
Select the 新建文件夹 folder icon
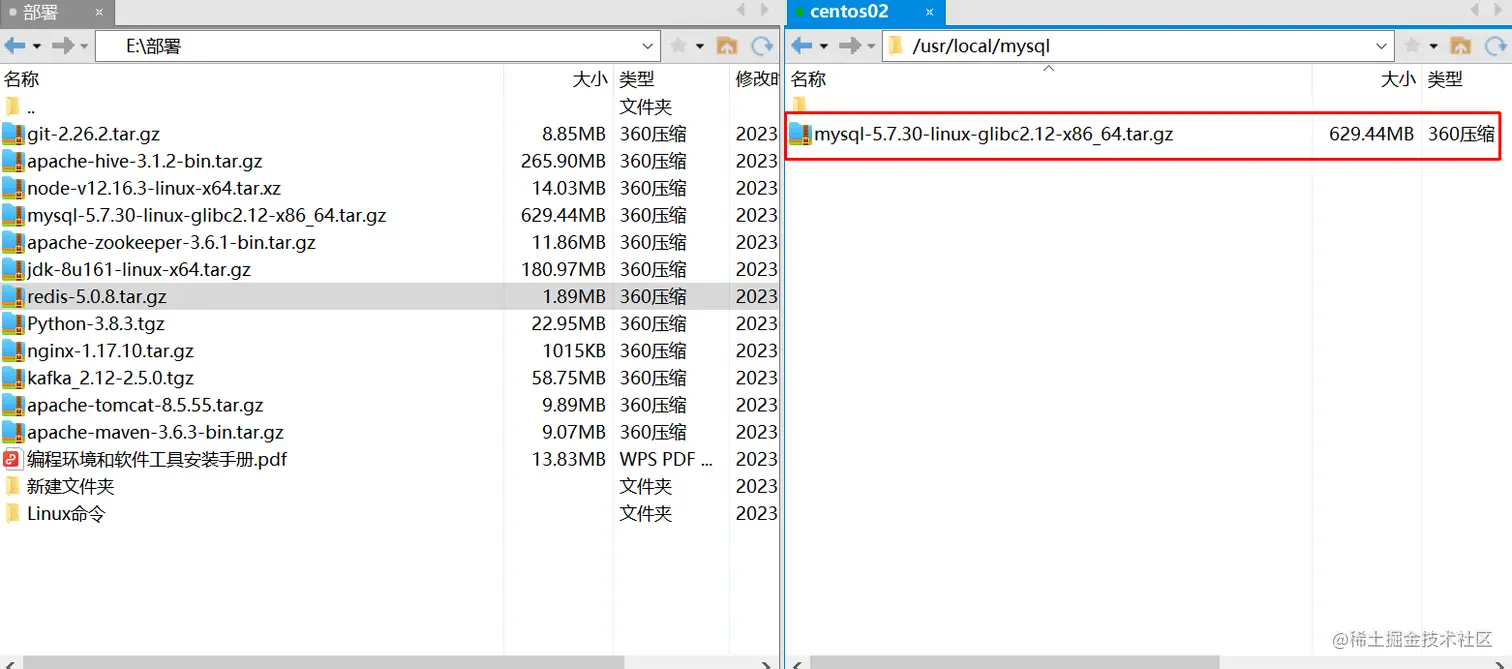(13, 486)
